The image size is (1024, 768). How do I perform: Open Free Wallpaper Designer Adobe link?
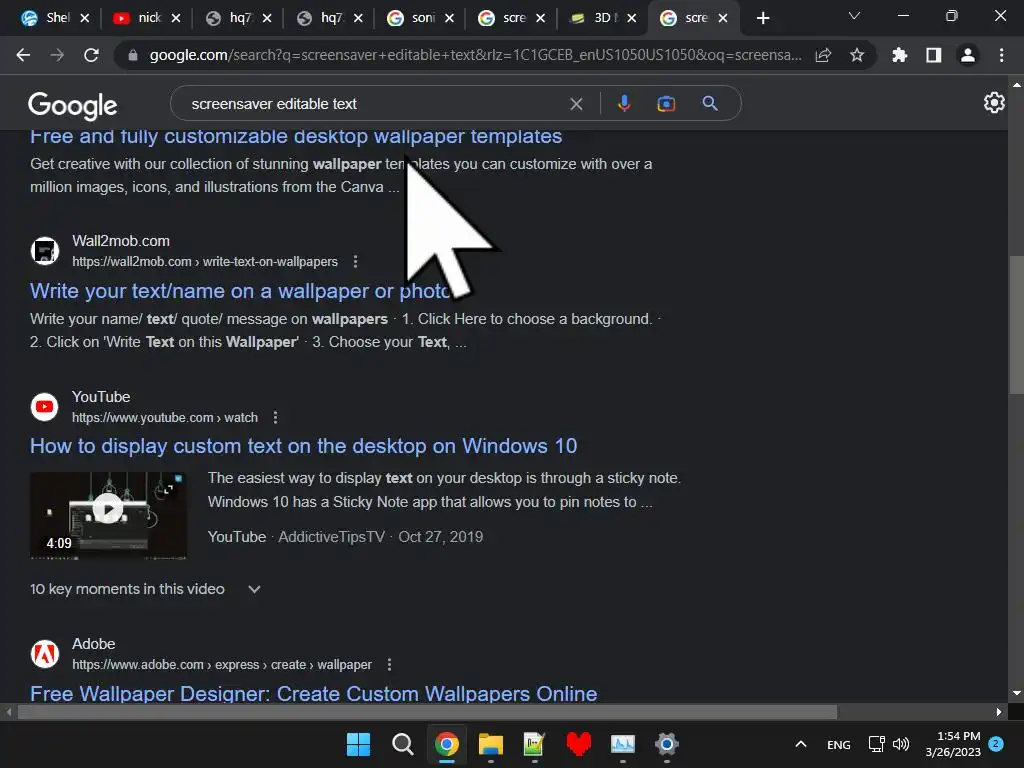tap(313, 694)
